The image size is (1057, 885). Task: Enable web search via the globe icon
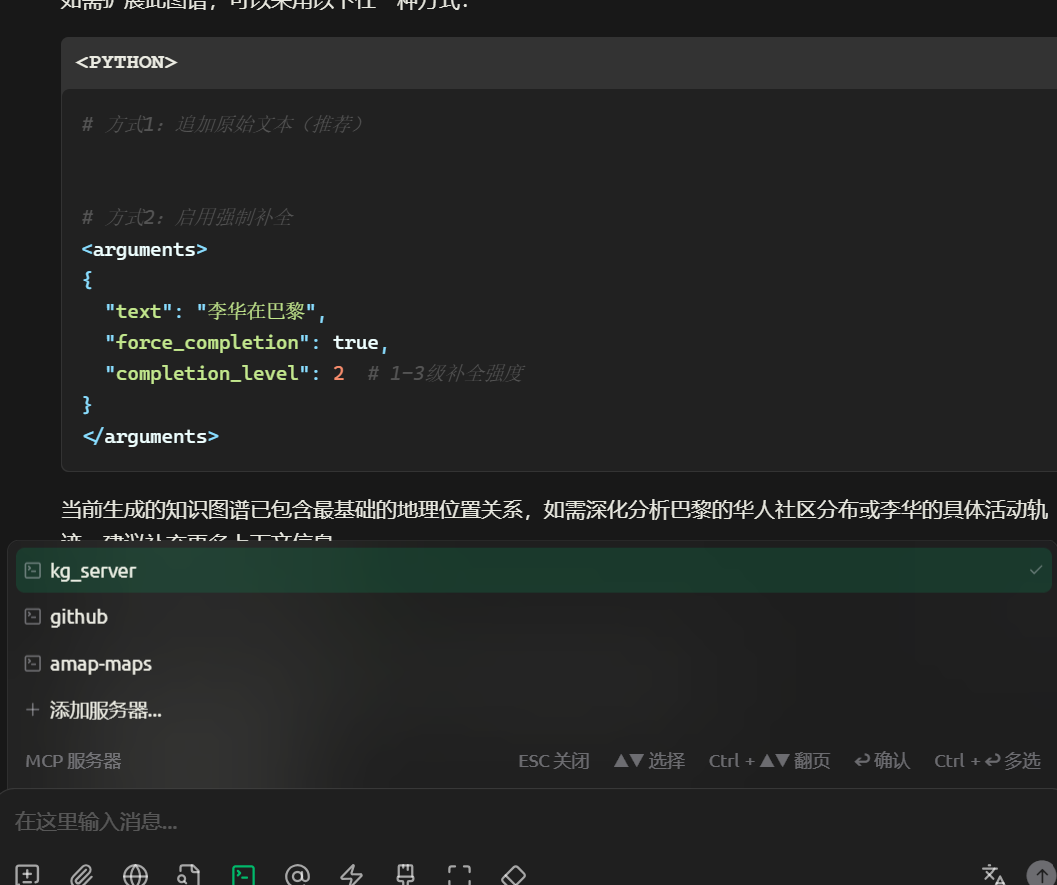point(135,874)
